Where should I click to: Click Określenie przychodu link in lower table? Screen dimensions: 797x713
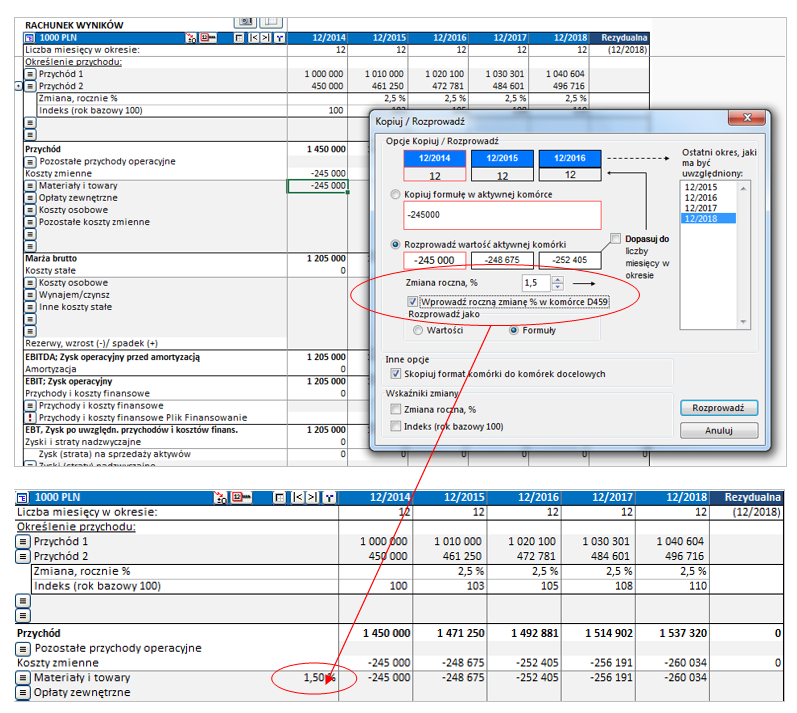pos(76,526)
